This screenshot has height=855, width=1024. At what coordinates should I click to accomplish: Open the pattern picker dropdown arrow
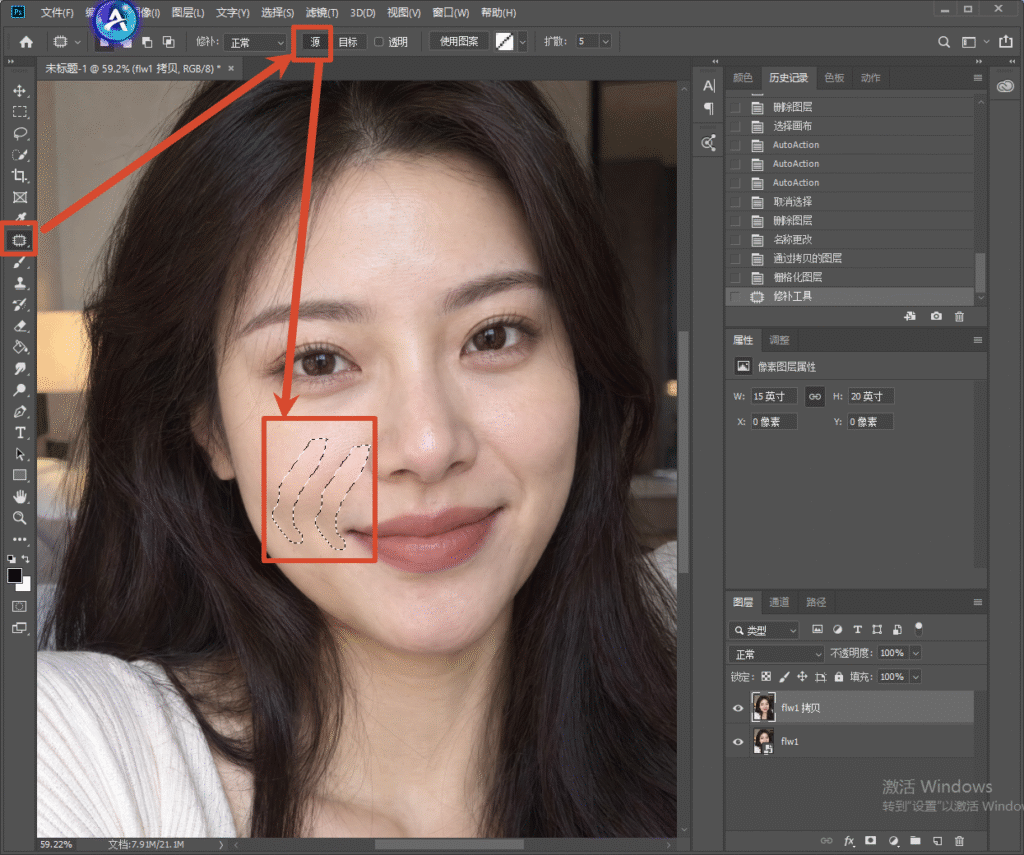(522, 42)
